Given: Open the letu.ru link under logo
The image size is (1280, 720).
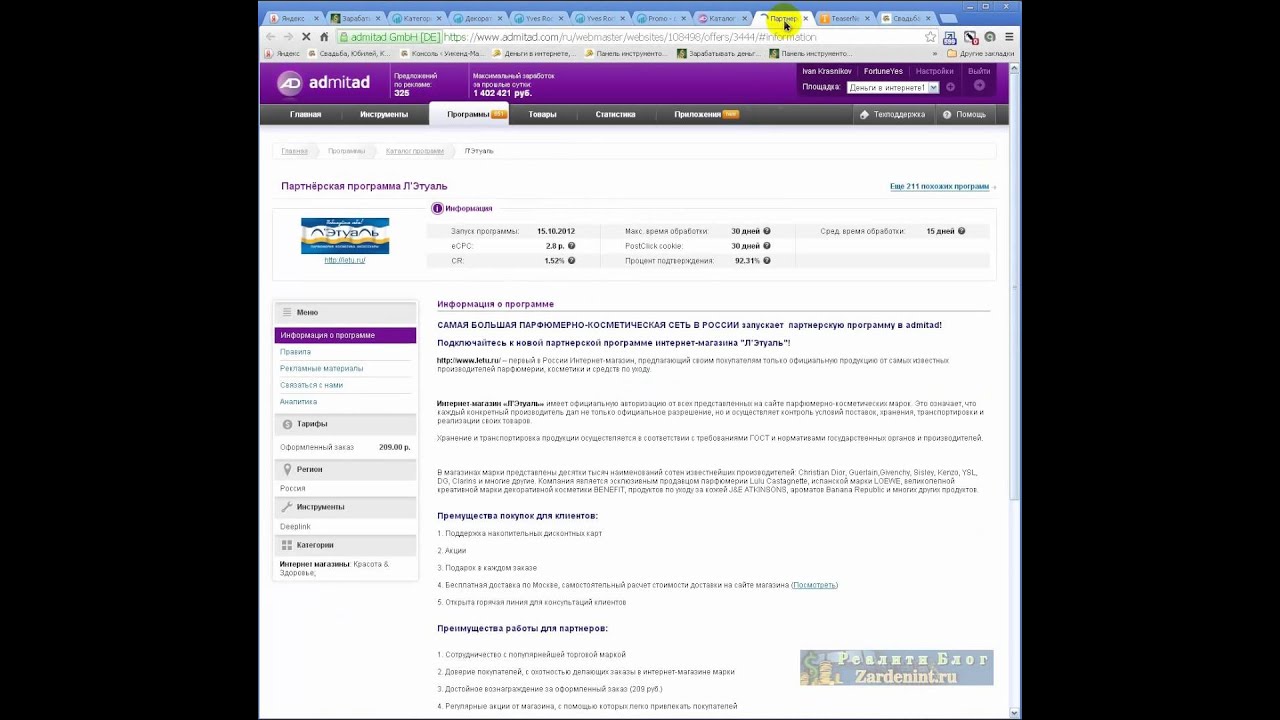Looking at the screenshot, I should tap(344, 260).
